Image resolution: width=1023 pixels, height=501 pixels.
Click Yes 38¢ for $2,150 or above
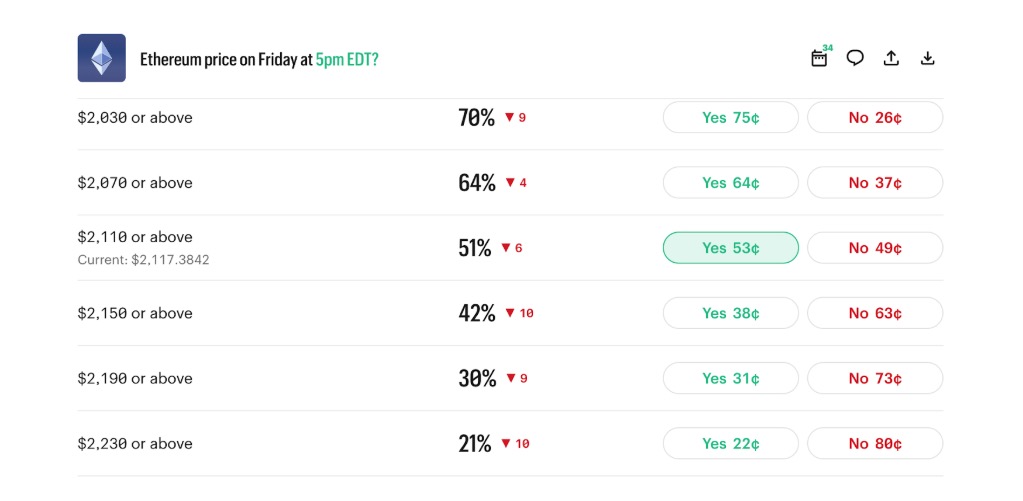pyautogui.click(x=730, y=313)
